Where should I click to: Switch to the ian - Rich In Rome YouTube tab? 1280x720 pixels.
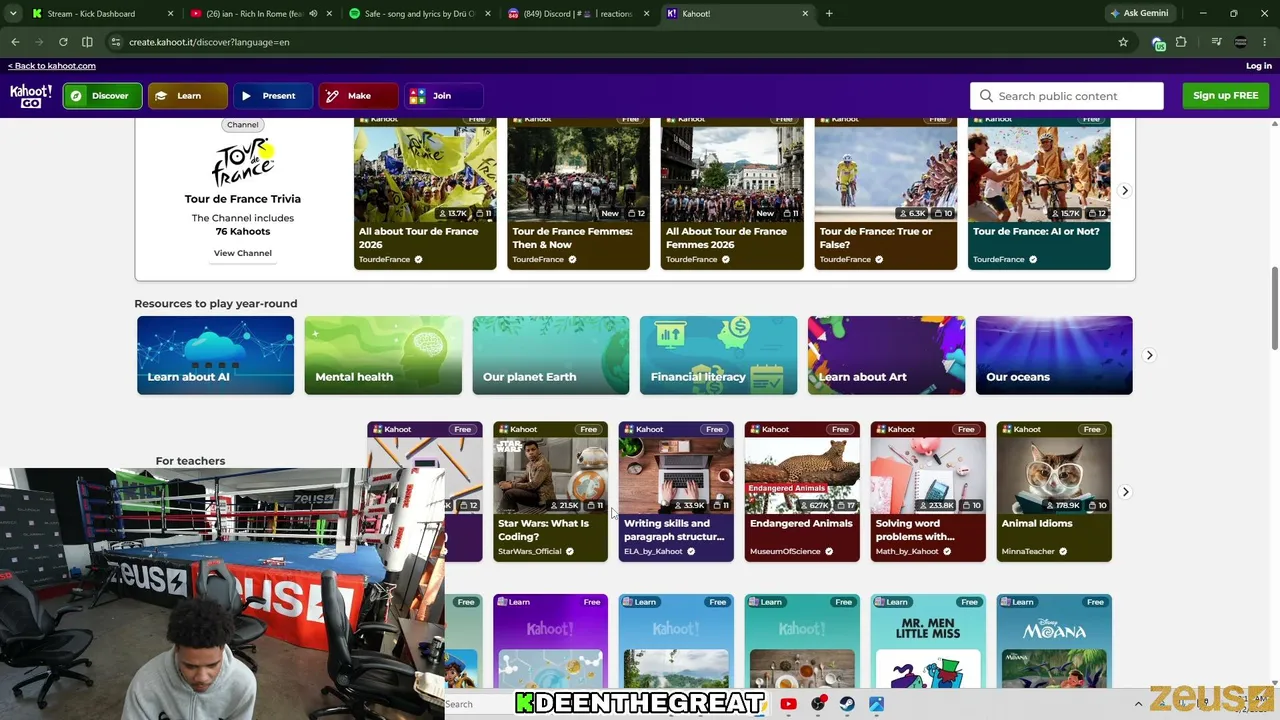click(x=248, y=14)
